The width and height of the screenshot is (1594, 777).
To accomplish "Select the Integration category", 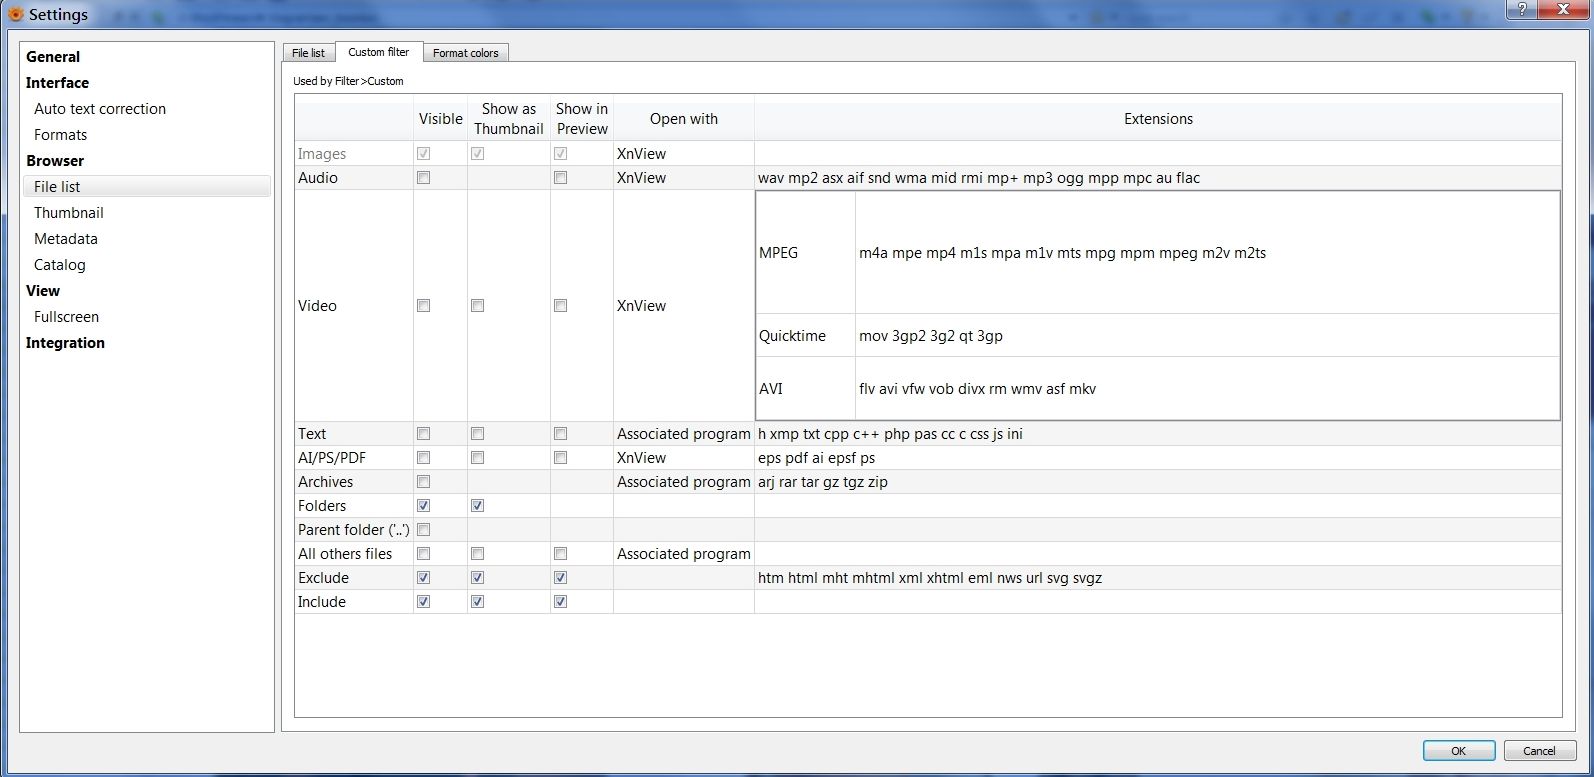I will (x=65, y=343).
